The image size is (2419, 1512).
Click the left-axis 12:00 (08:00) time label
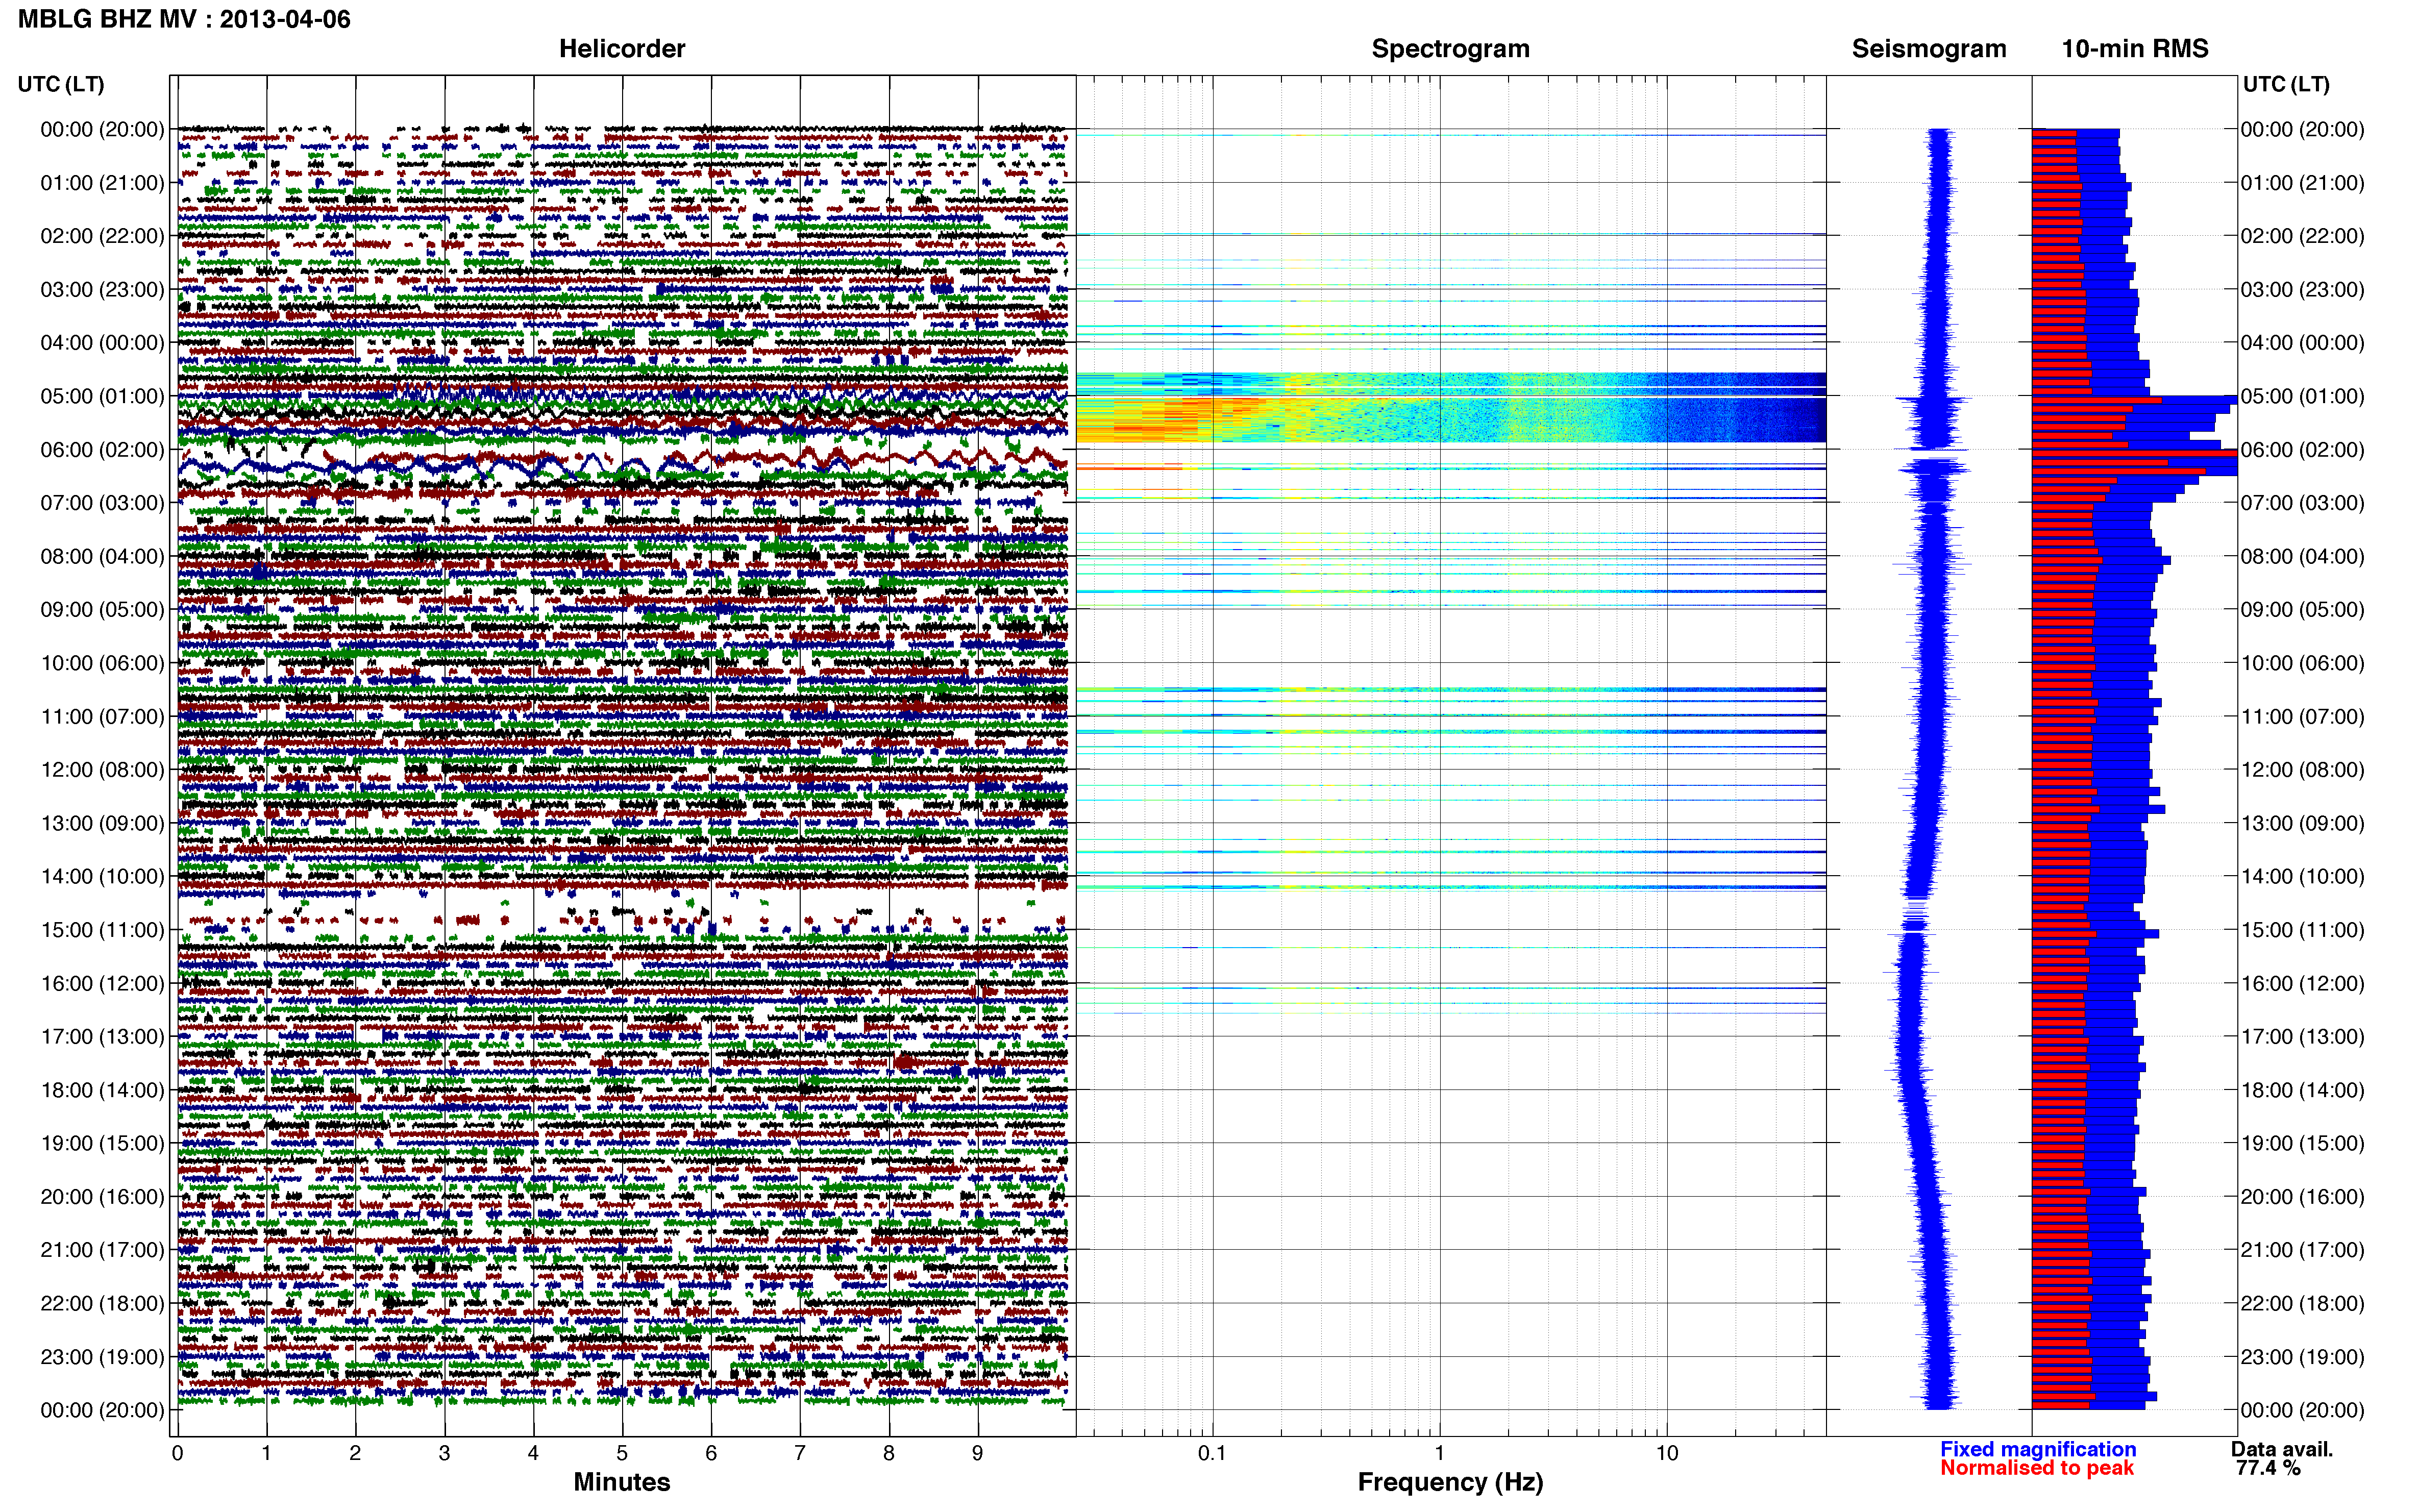(x=102, y=769)
